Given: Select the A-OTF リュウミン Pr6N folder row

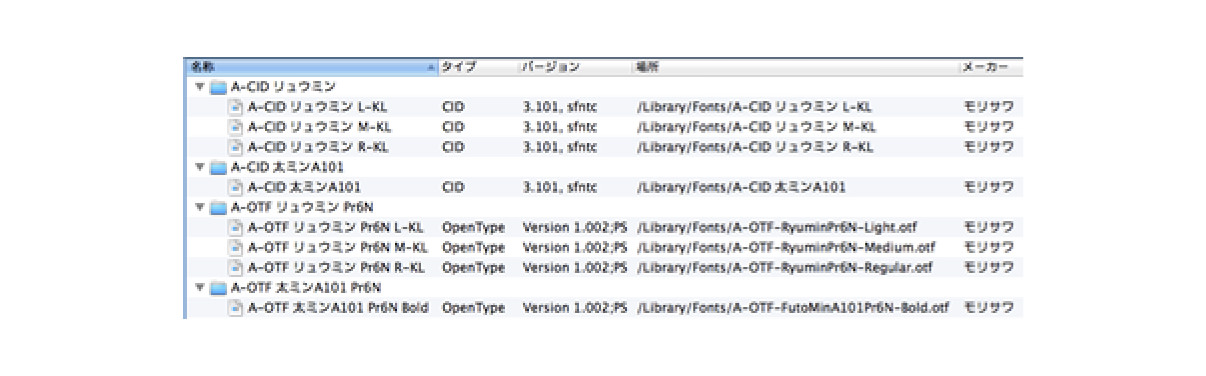Looking at the screenshot, I should tap(604, 207).
